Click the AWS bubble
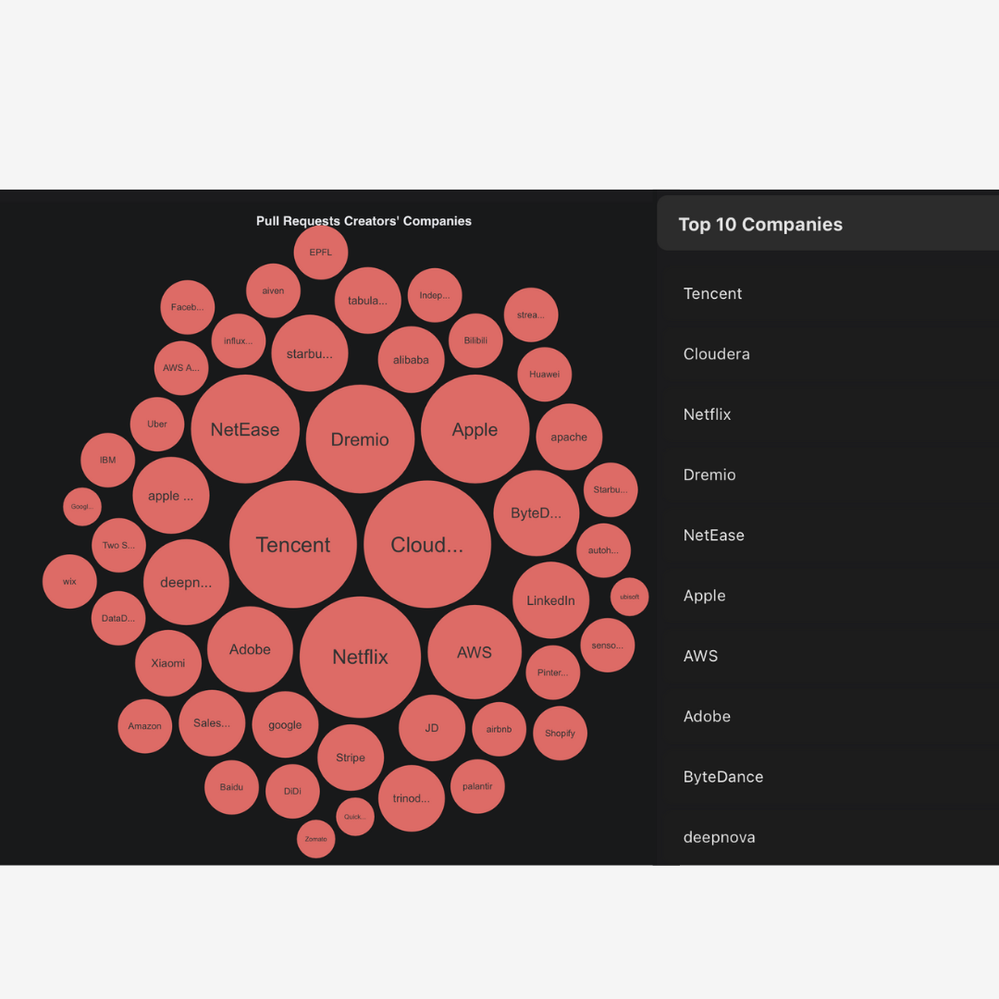The image size is (999, 999). [473, 652]
